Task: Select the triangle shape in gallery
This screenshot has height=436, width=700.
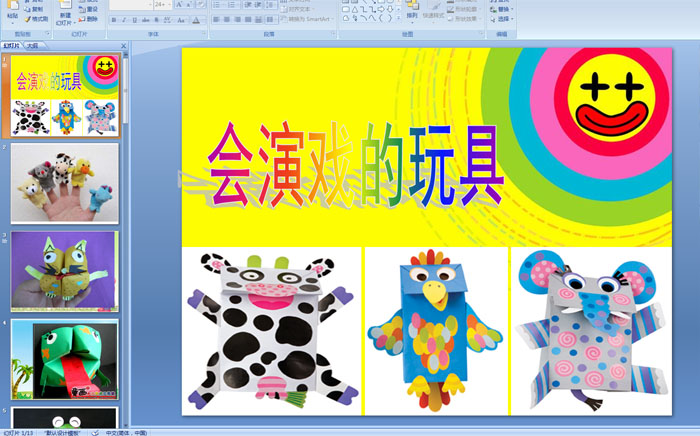Action: point(354,9)
